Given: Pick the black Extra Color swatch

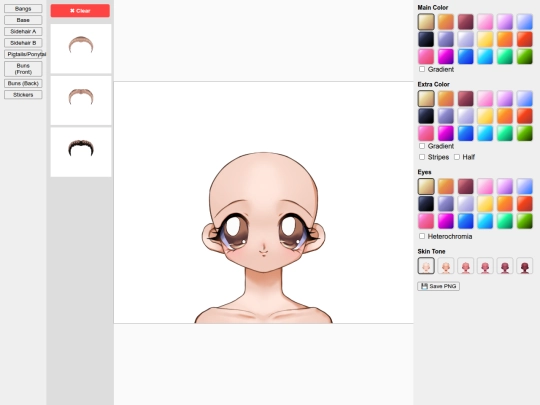Looking at the screenshot, I should click(x=426, y=116).
